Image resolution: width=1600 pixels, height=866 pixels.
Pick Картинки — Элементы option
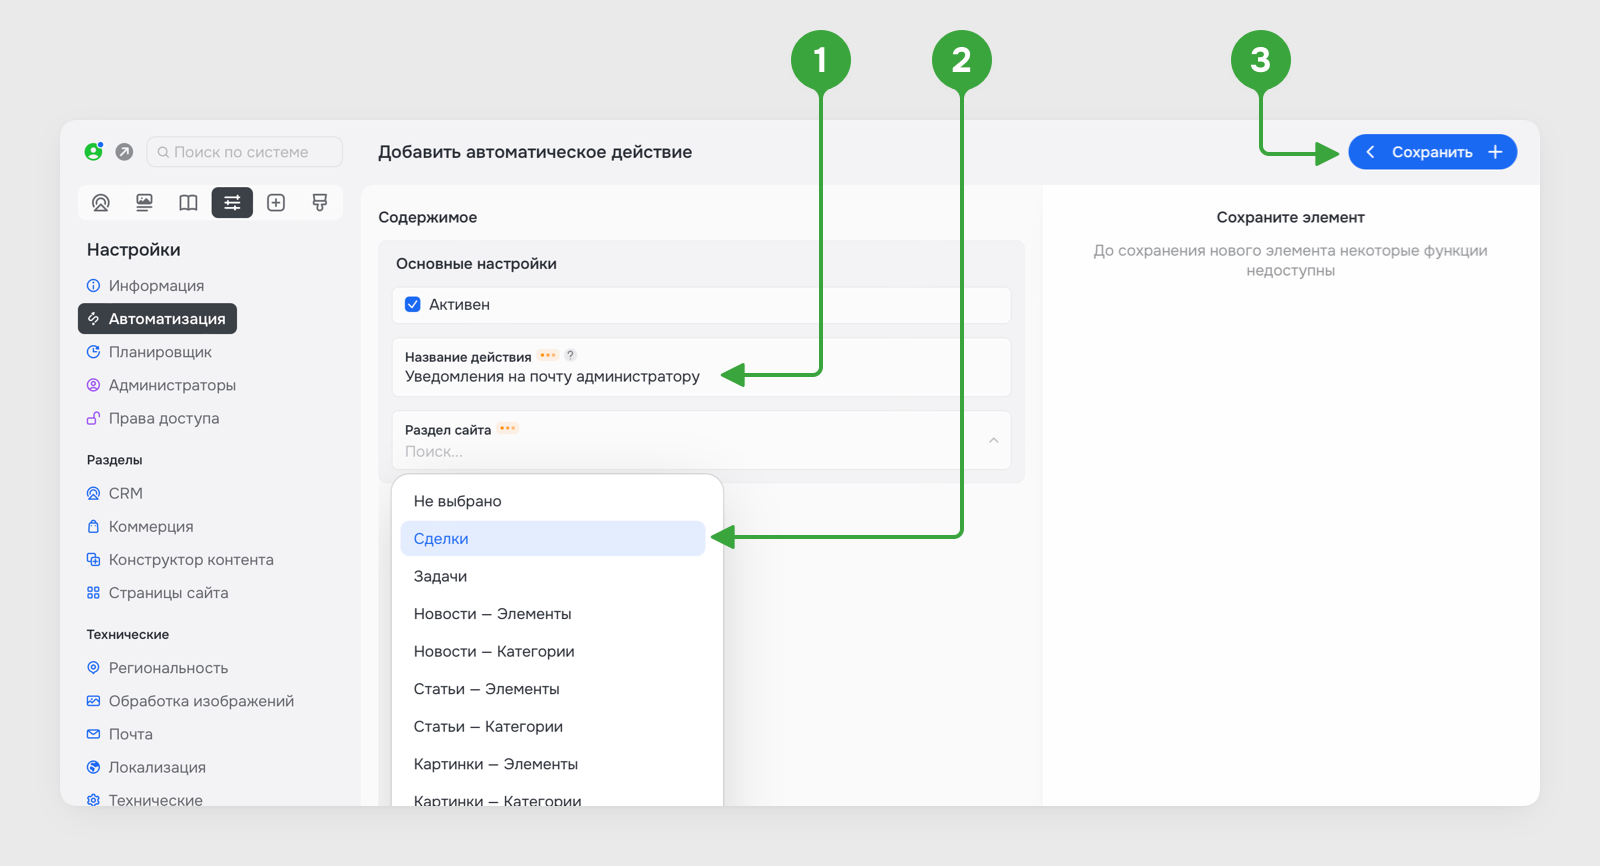[x=553, y=764]
